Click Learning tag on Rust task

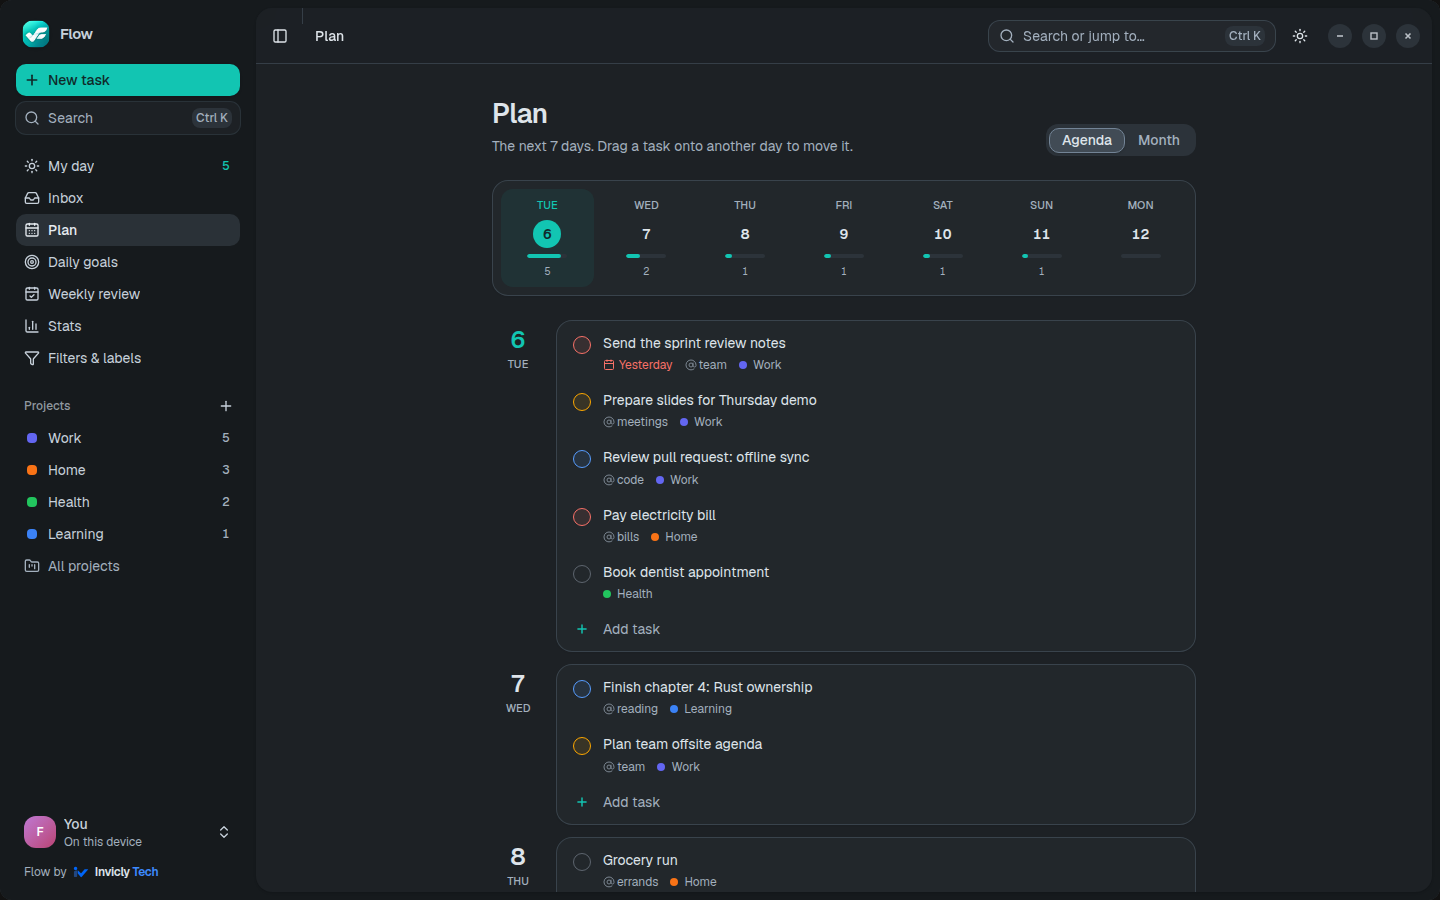coord(701,709)
